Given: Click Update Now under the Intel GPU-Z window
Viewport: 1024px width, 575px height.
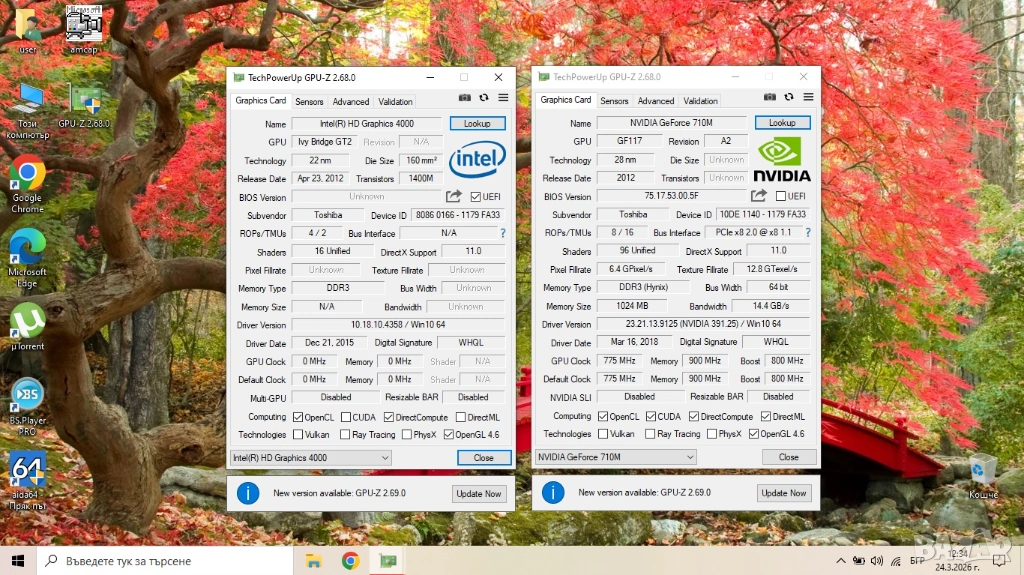Looking at the screenshot, I should (479, 493).
